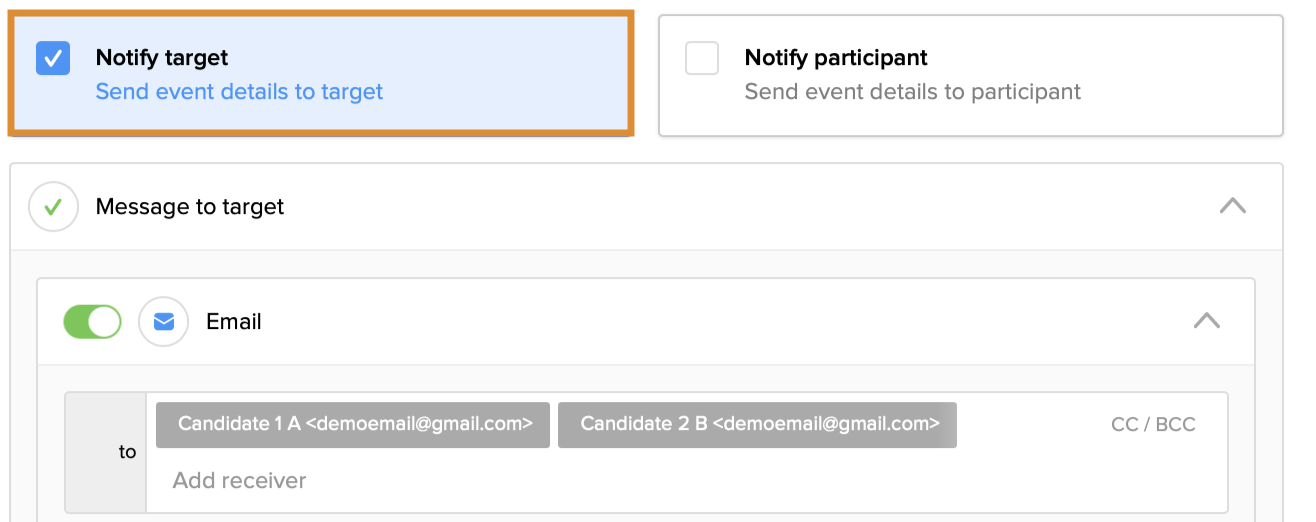1316x522 pixels.
Task: Collapse the Message to target section
Action: 1233,206
